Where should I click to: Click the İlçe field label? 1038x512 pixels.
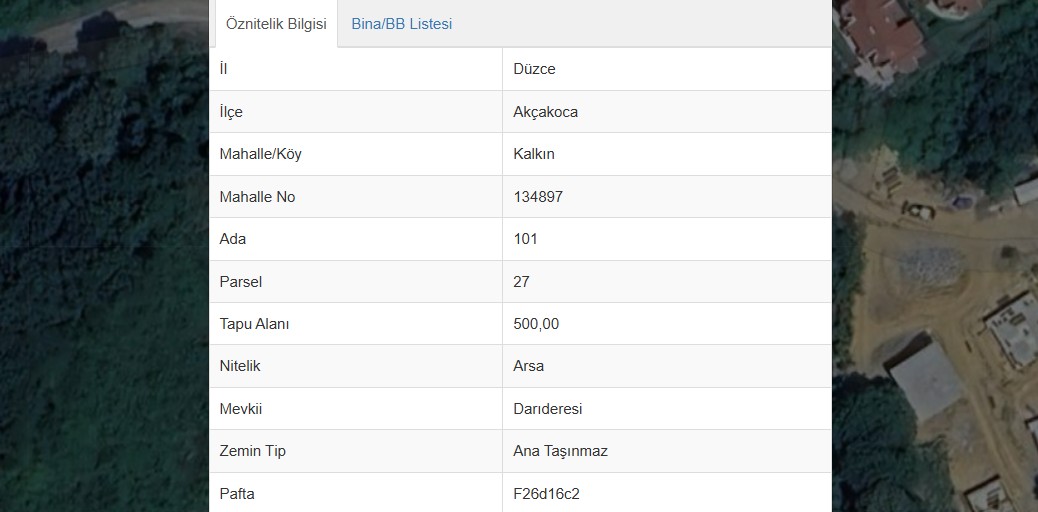pos(231,112)
